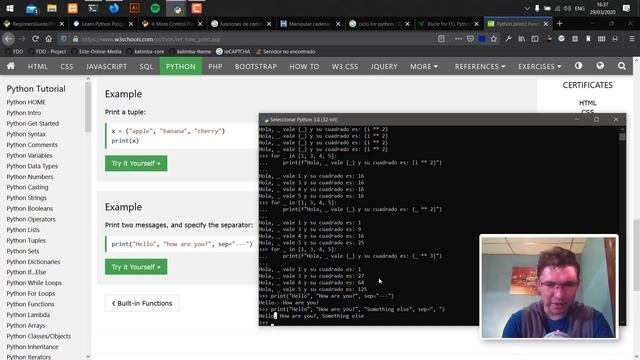The image size is (640, 360).
Task: Open the kalimba-core bookmark
Action: click(145, 51)
